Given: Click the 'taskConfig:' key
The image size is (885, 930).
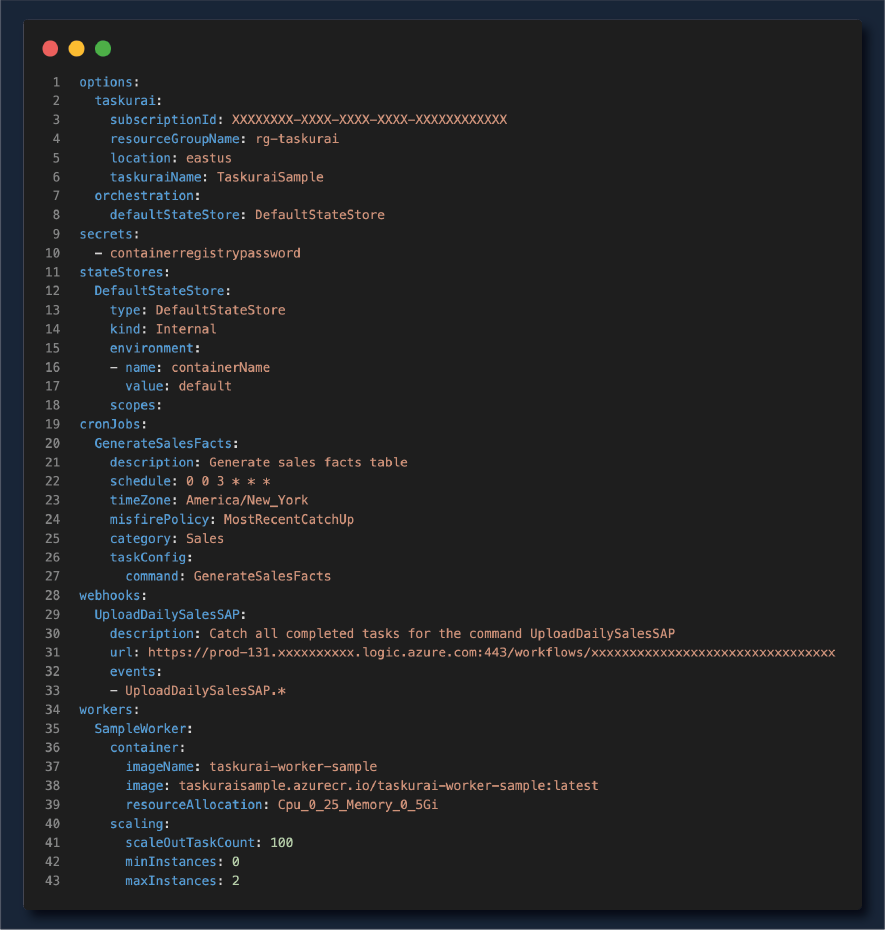Looking at the screenshot, I should click(151, 558).
